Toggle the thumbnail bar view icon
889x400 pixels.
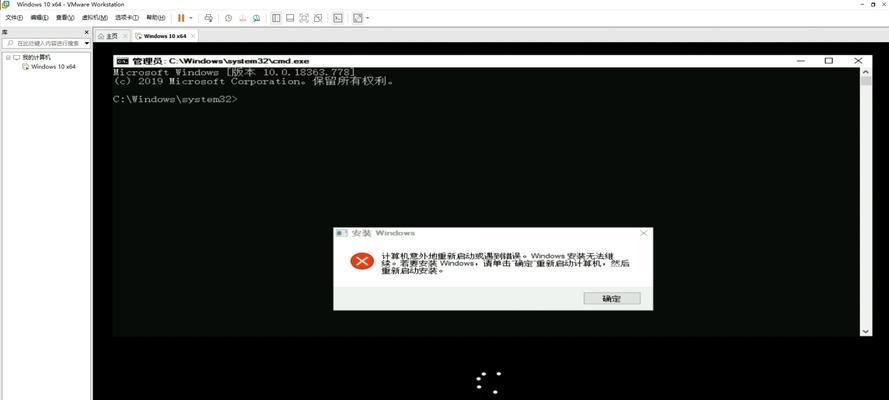pyautogui.click(x=290, y=18)
